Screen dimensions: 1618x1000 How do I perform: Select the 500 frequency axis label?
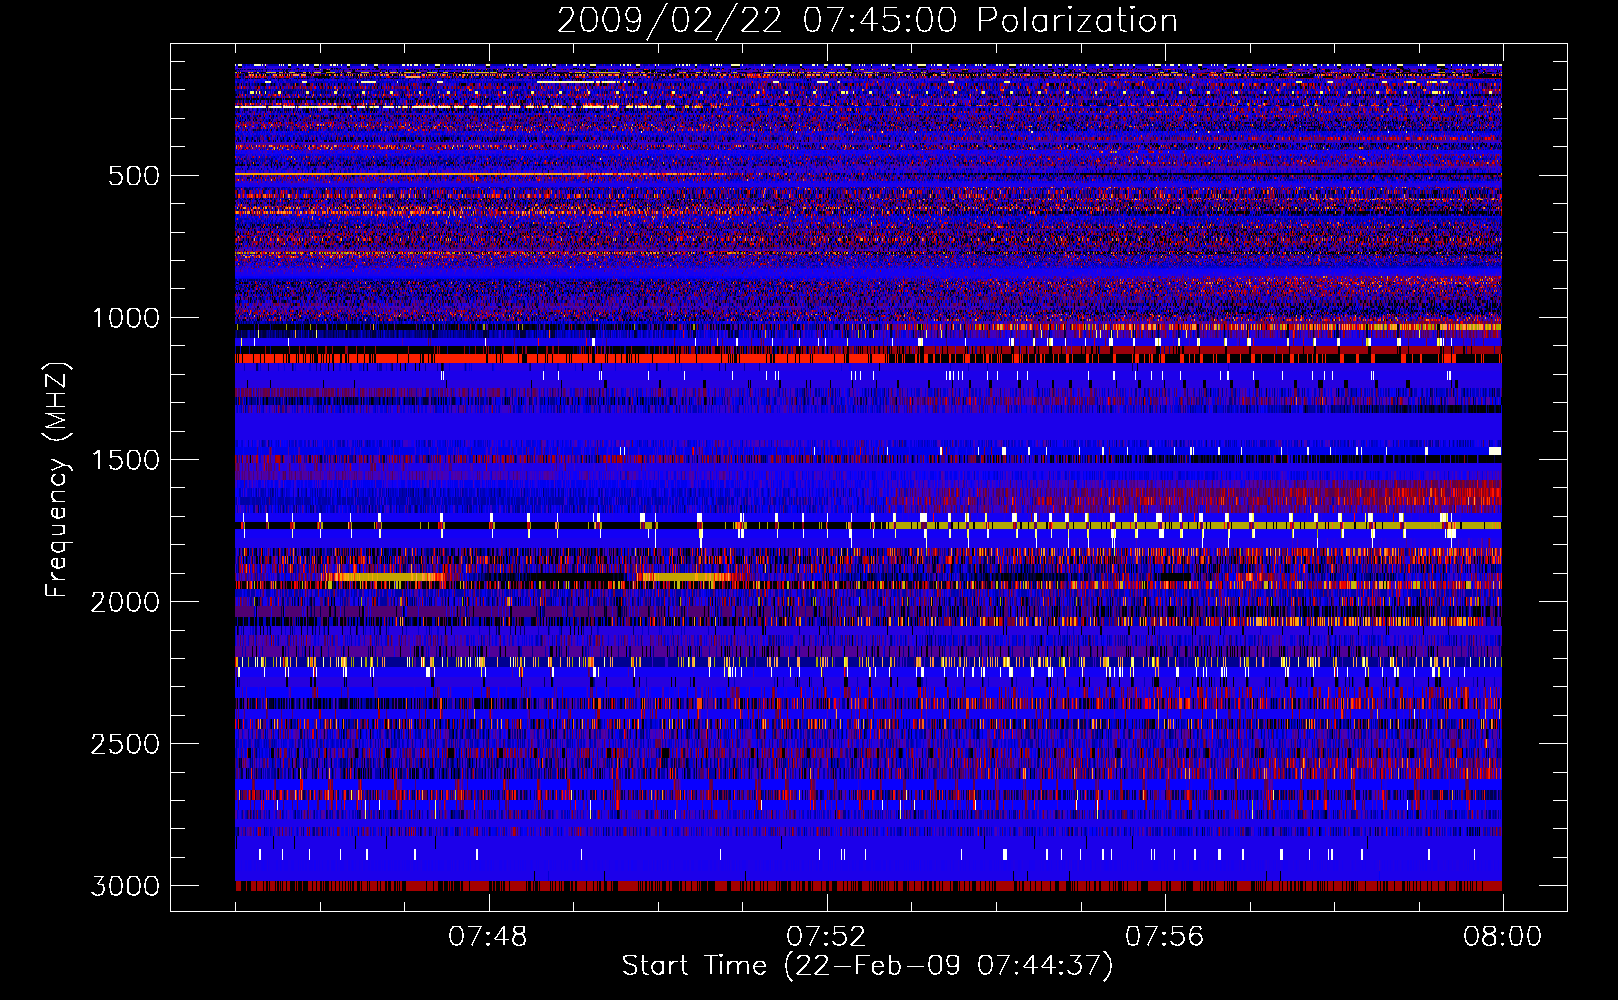(x=134, y=176)
